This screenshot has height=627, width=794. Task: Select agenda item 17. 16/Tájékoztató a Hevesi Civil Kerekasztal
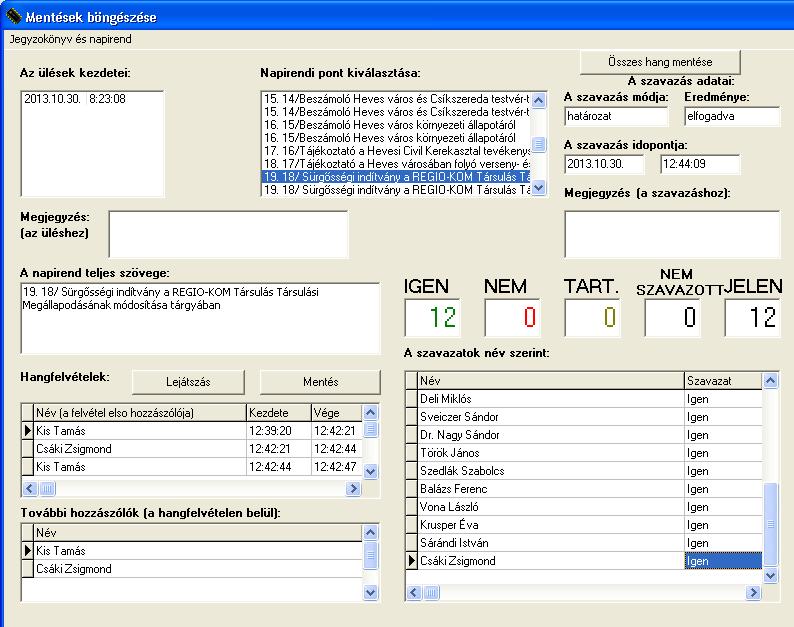point(396,151)
